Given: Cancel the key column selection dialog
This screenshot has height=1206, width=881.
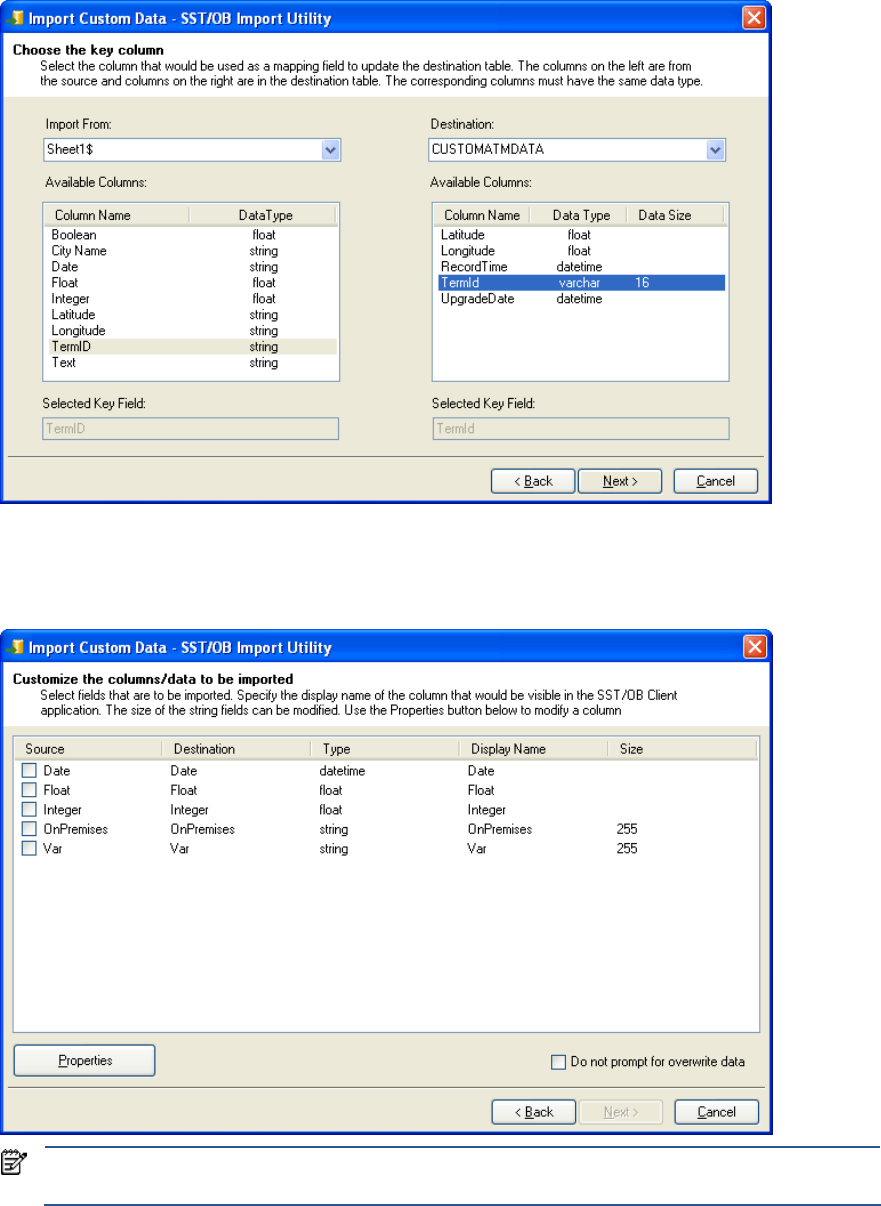Looking at the screenshot, I should (715, 481).
